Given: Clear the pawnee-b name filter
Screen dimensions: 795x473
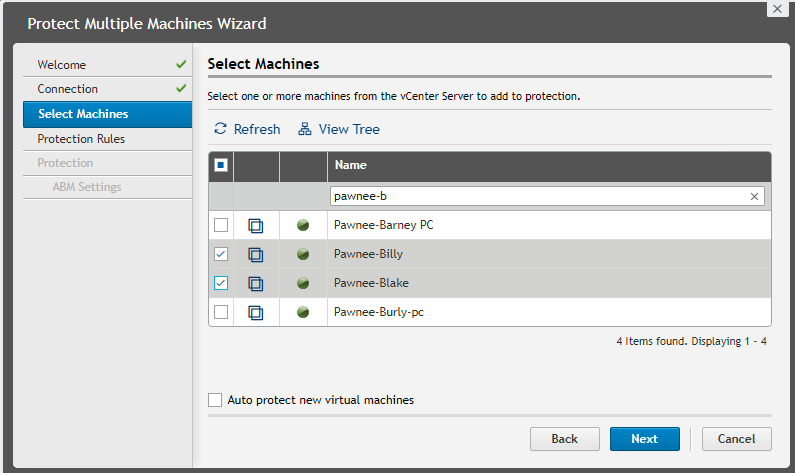Looking at the screenshot, I should point(754,197).
